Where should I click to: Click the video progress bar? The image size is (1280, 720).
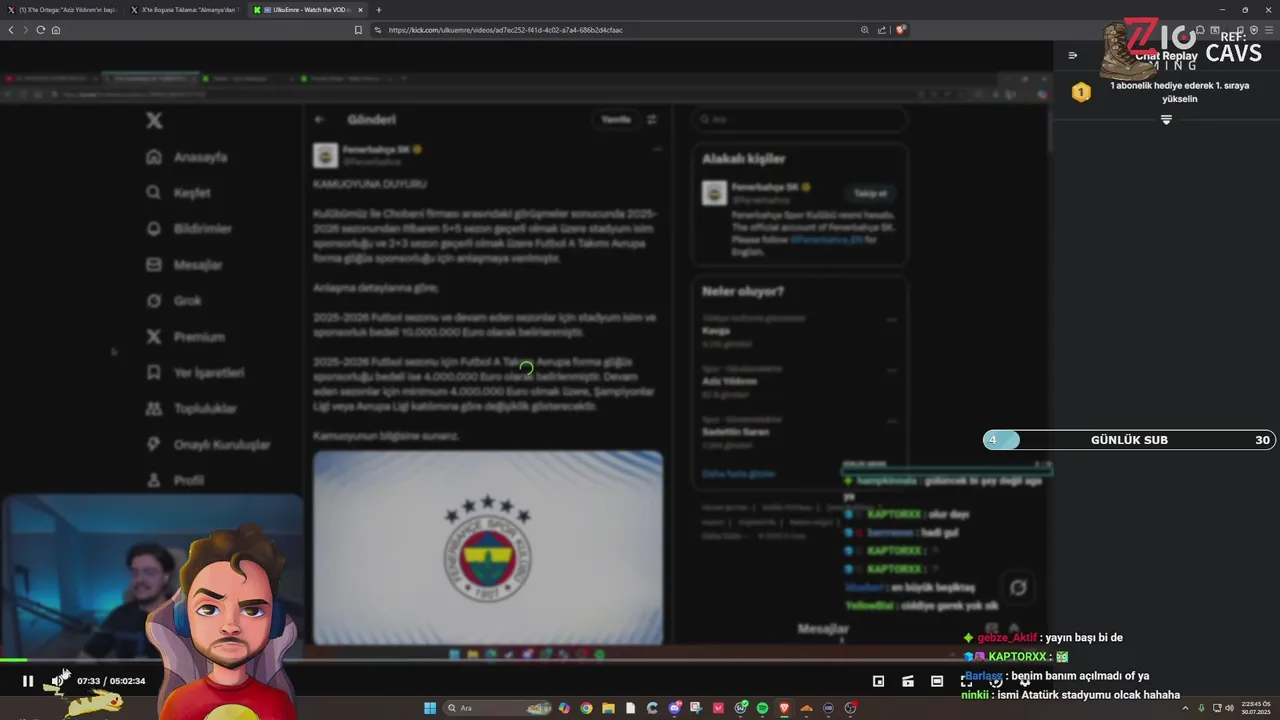525,660
